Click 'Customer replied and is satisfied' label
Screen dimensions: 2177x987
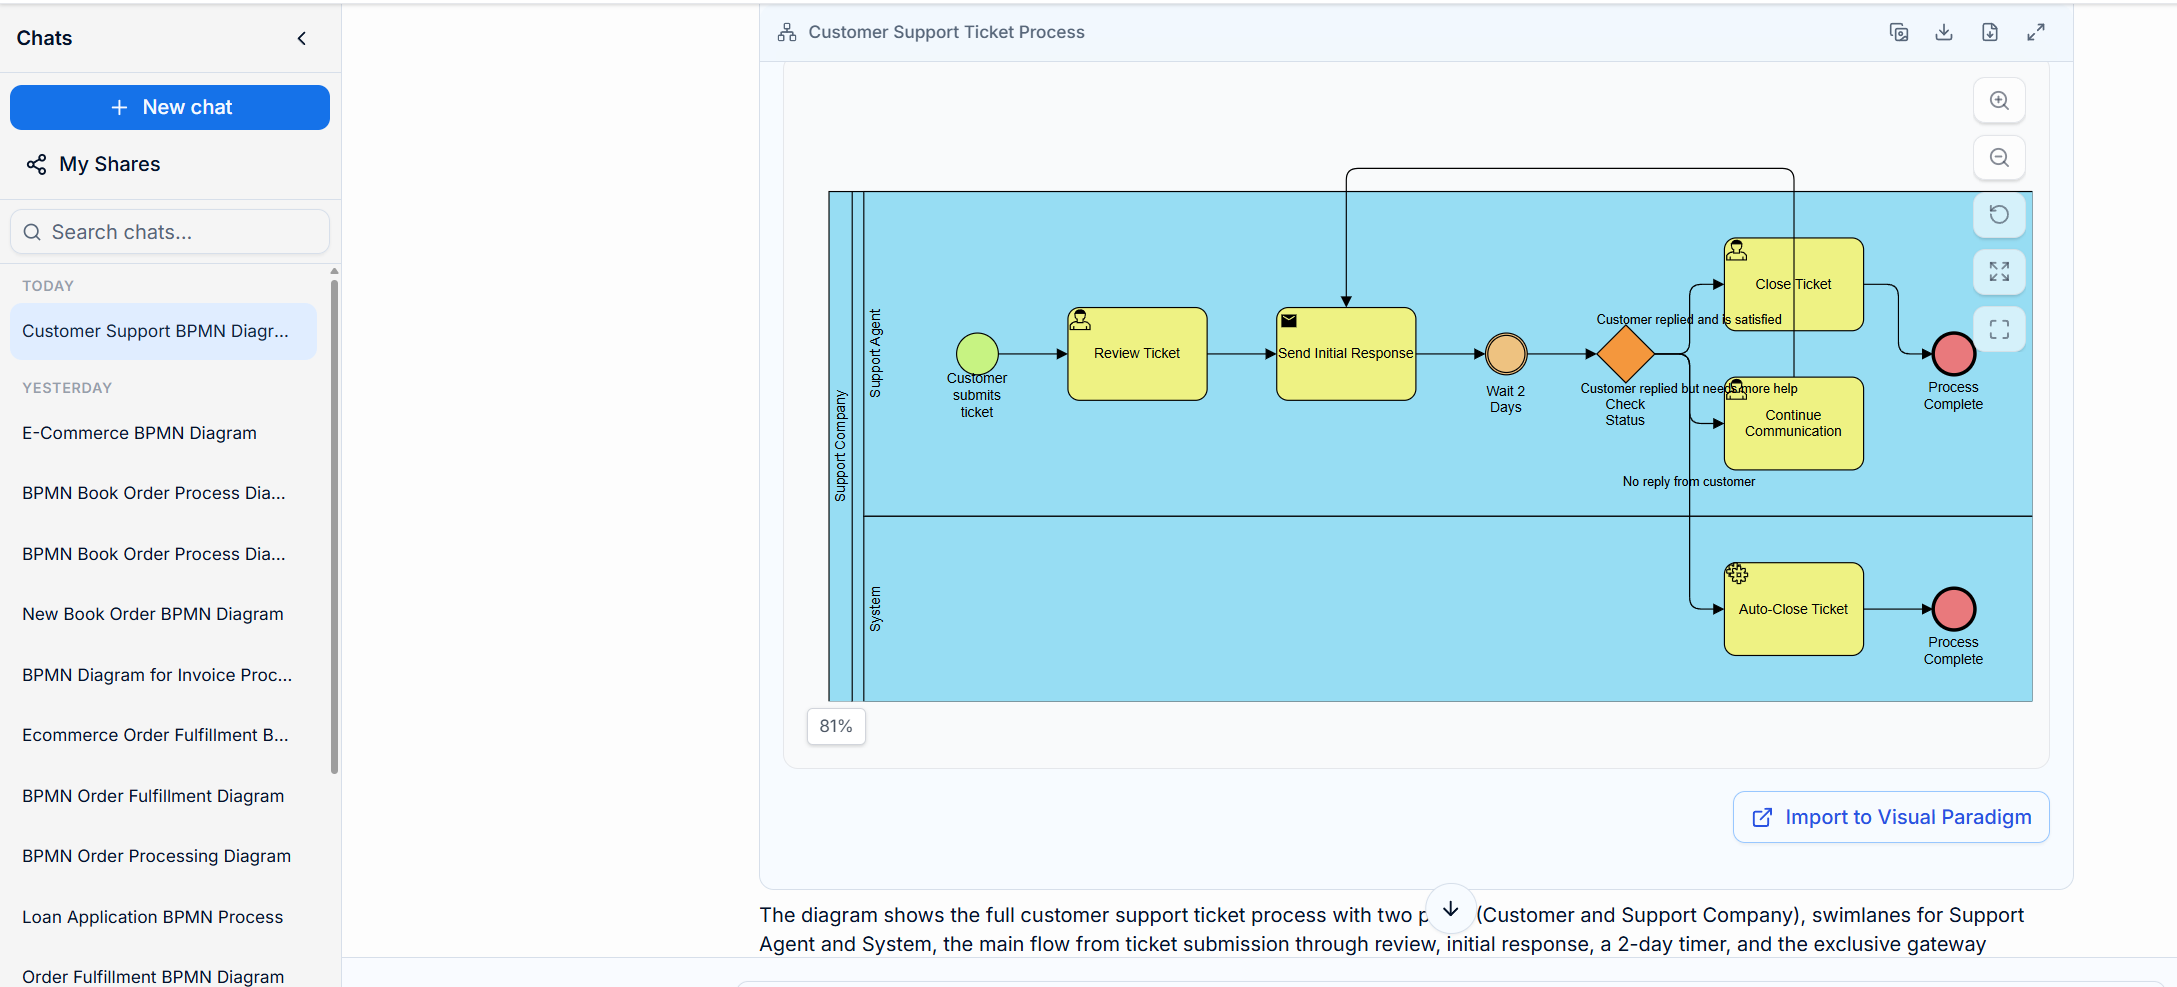pos(1689,320)
